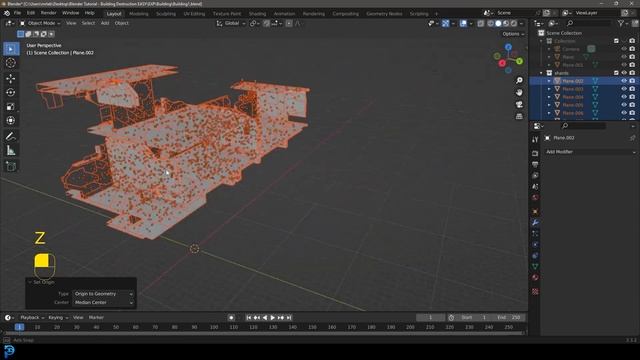Expand the Plane.003 tree item
This screenshot has height=360, width=640.
(x=549, y=89)
